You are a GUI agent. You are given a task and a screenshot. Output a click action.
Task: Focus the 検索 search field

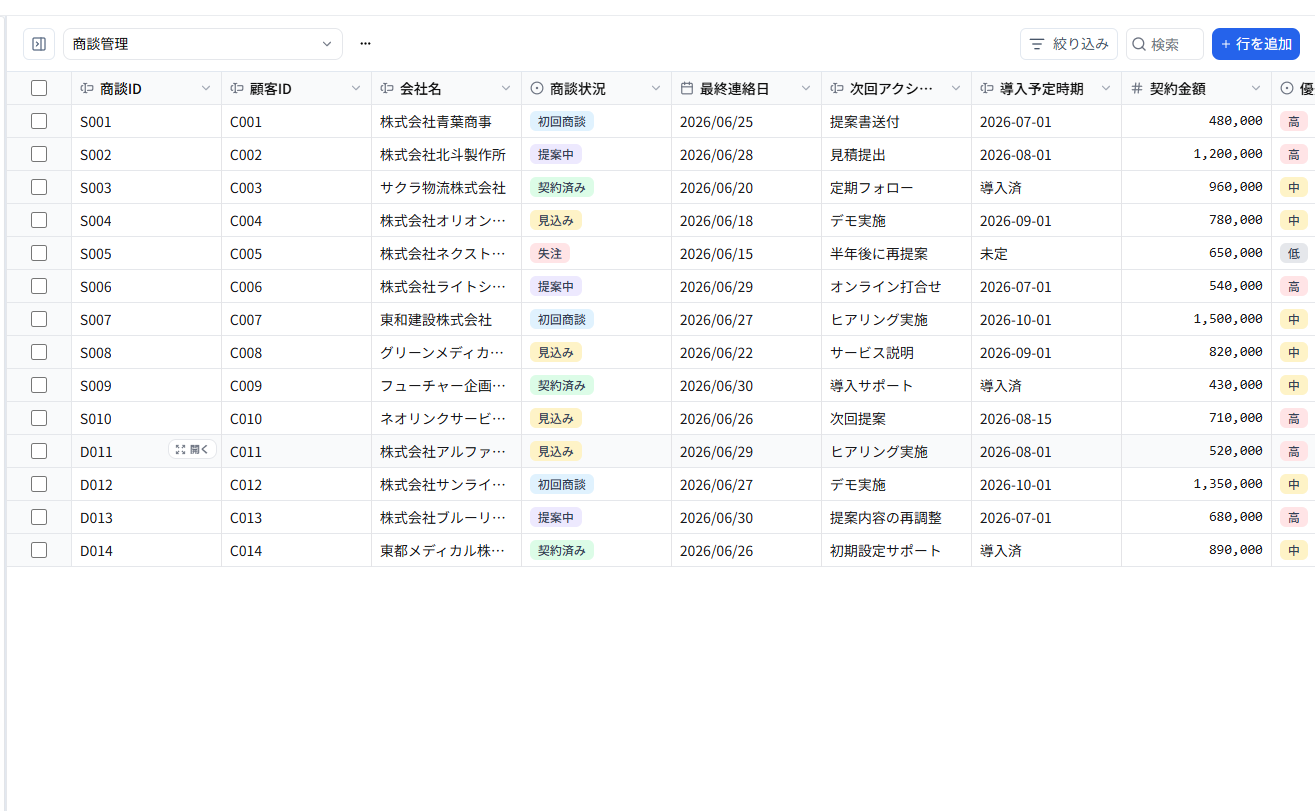click(1165, 44)
